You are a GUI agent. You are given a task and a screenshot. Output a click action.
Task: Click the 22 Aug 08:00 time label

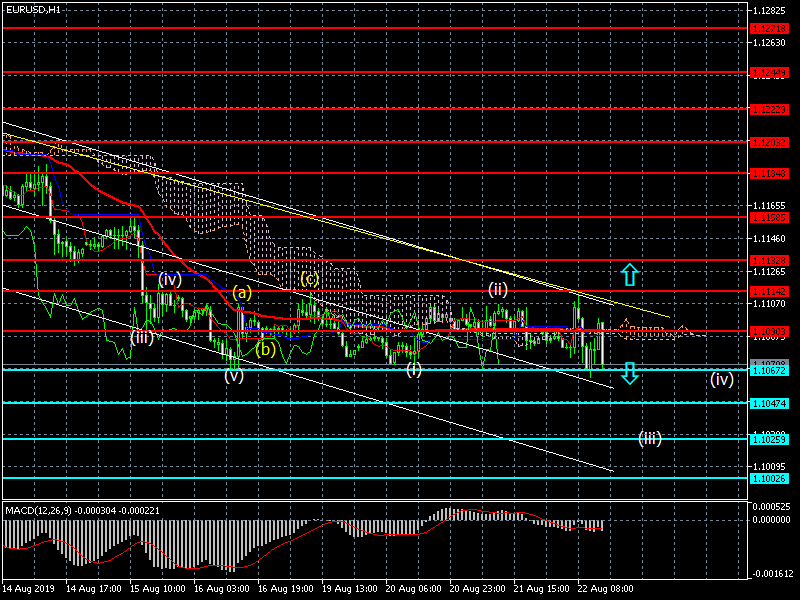[606, 589]
